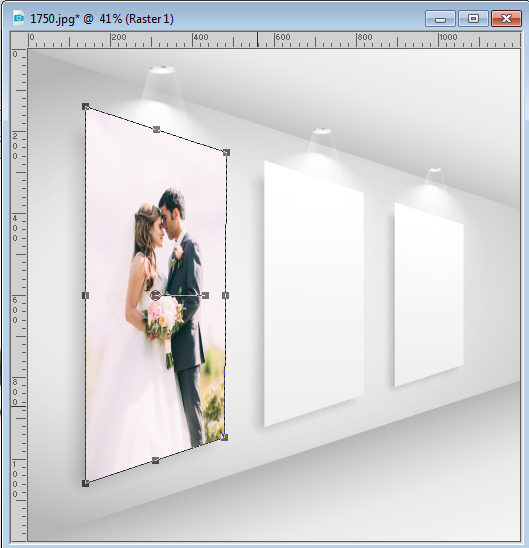Click the ruler origin box at top-left corner
Screen dimensions: 529x548
[x=19, y=40]
